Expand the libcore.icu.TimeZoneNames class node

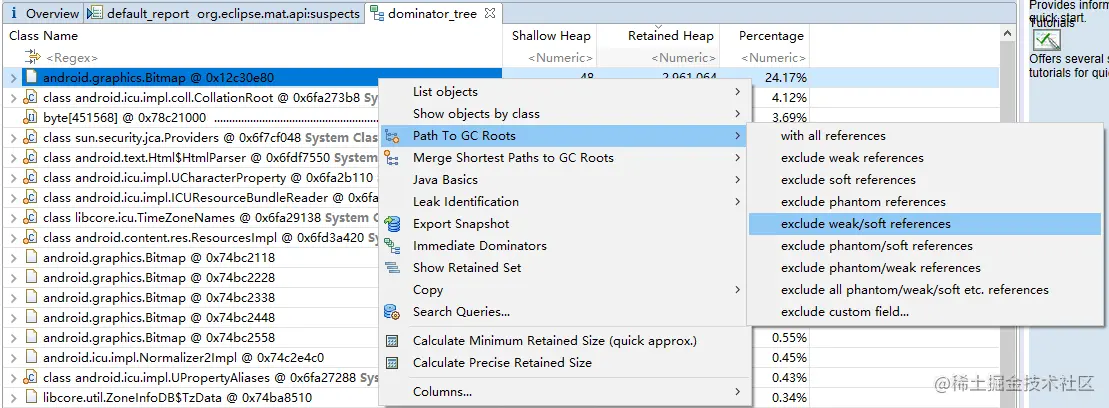13,217
